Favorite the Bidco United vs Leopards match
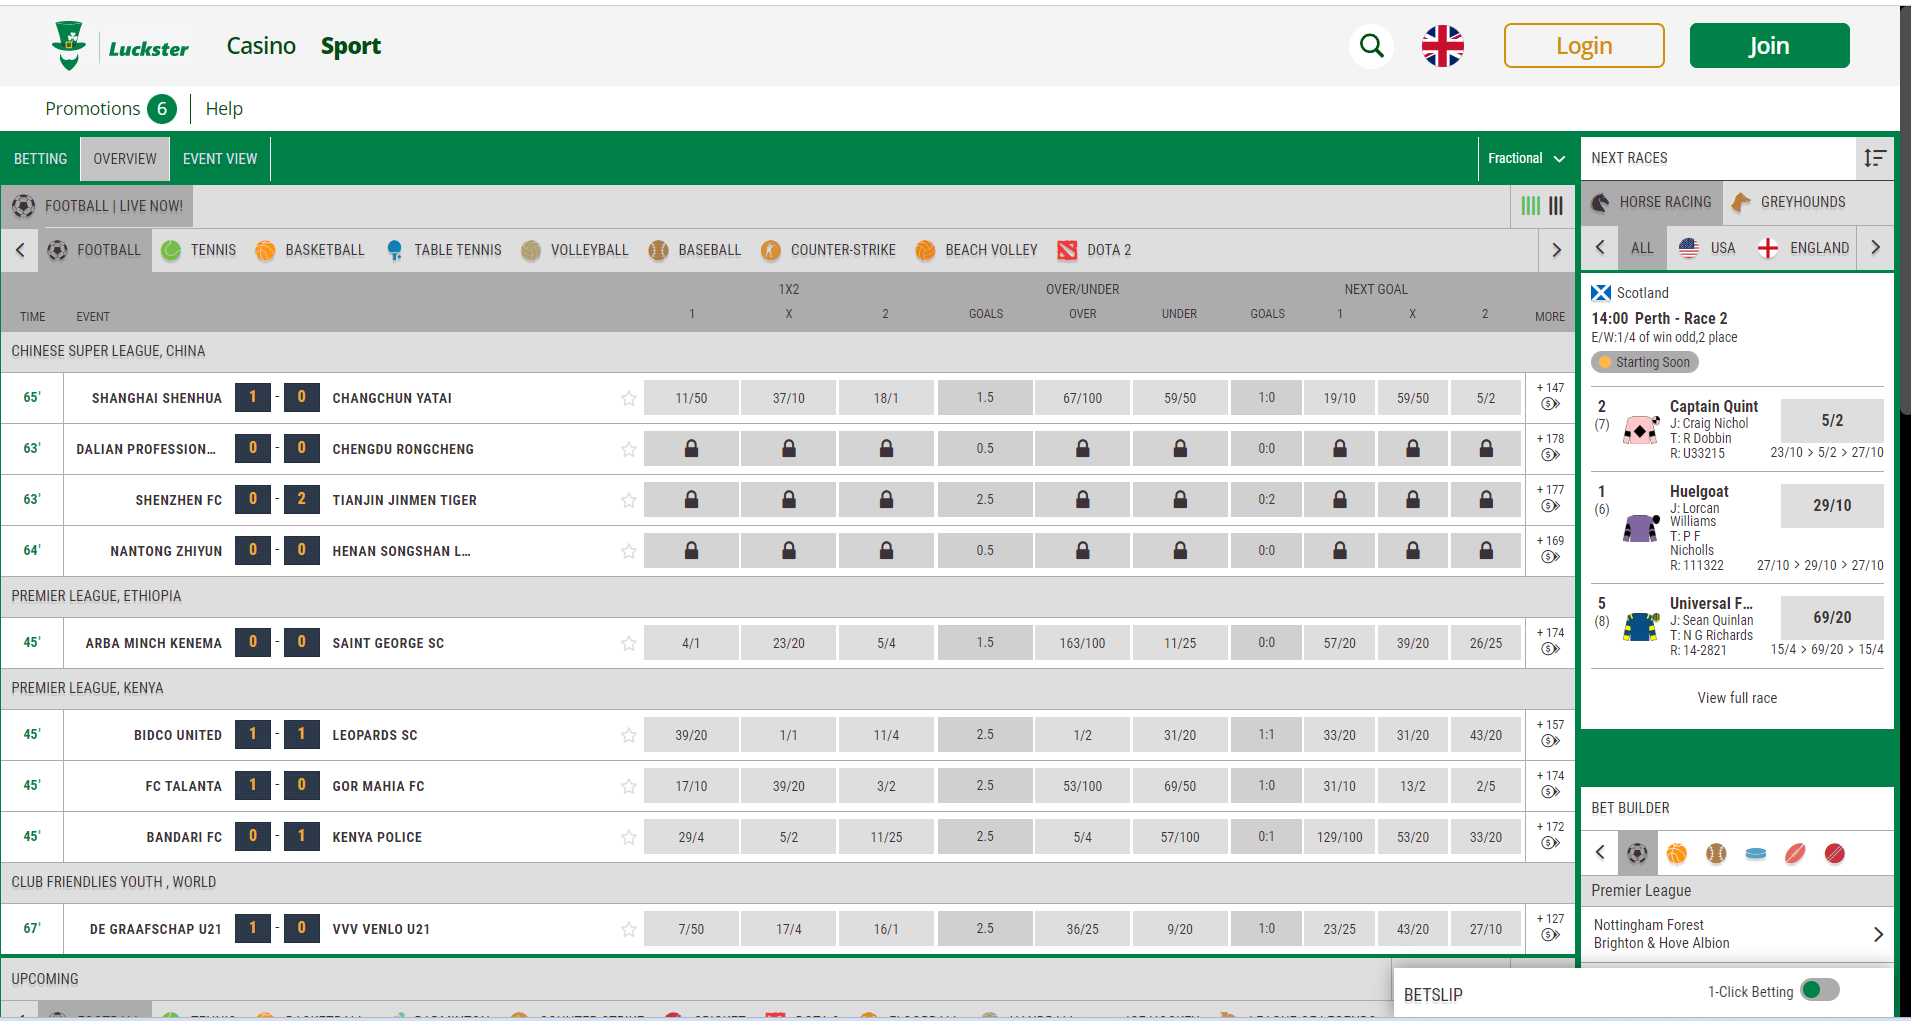 tap(628, 734)
